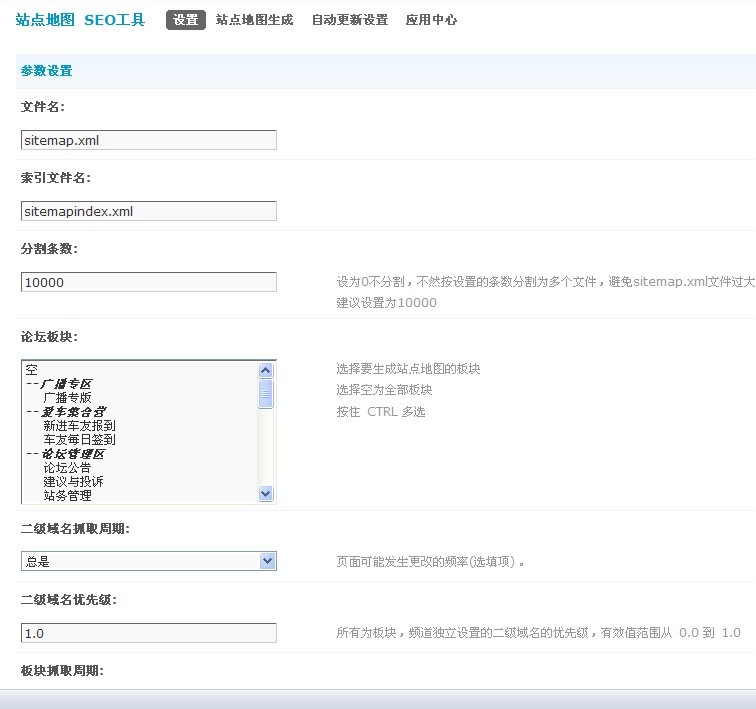Open the 设置 tab

(185, 20)
